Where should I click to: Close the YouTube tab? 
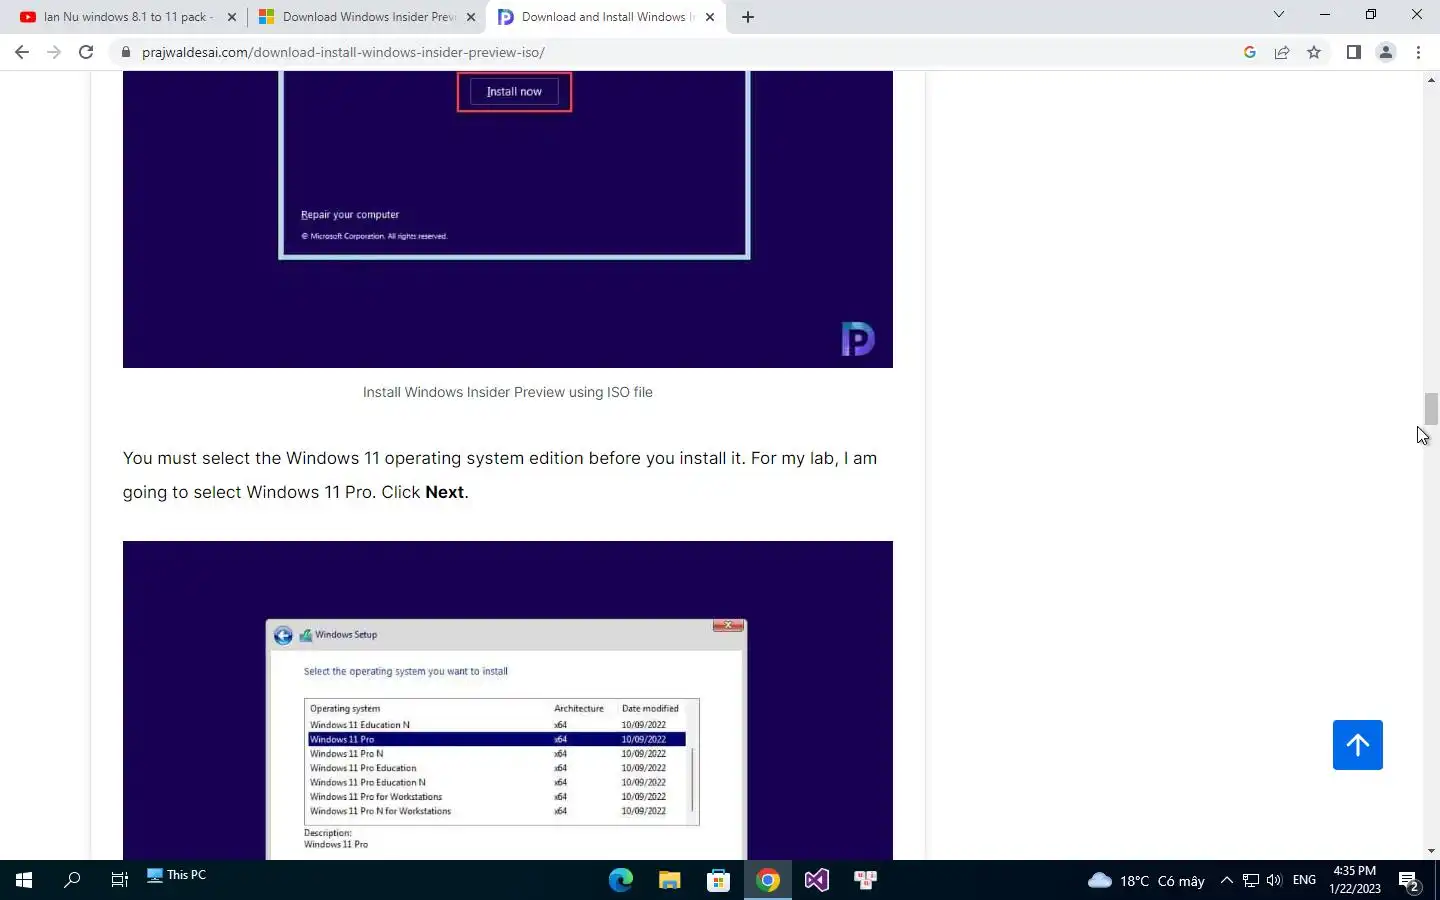[232, 17]
